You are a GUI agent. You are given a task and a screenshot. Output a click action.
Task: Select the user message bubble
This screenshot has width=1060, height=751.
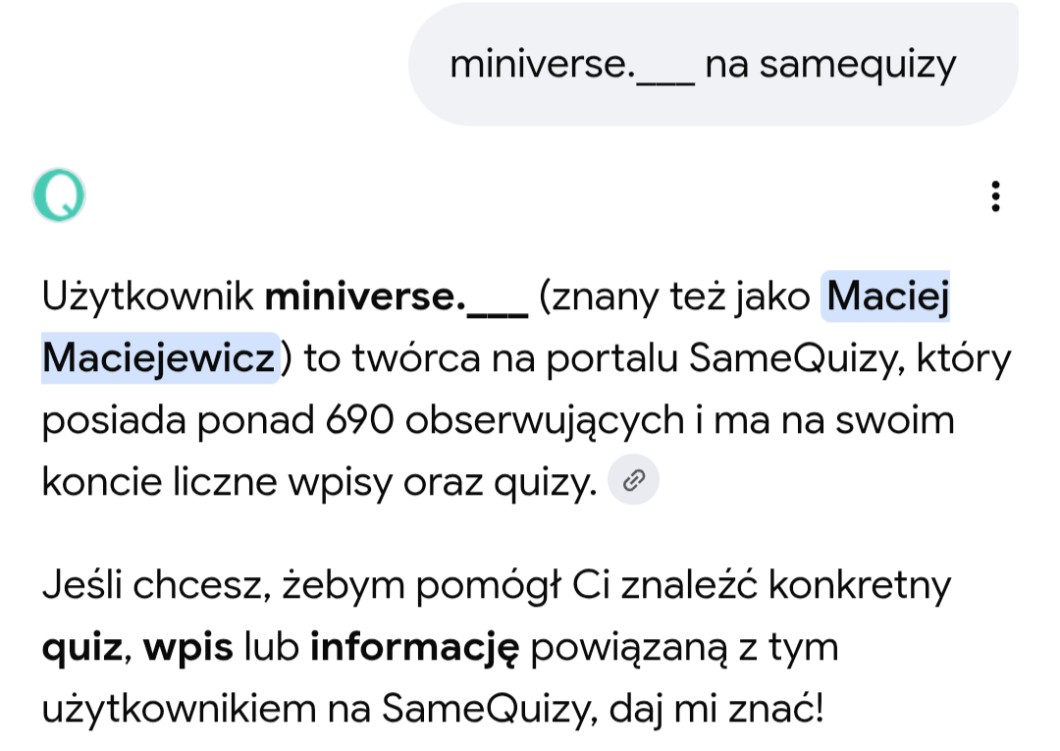(713, 64)
